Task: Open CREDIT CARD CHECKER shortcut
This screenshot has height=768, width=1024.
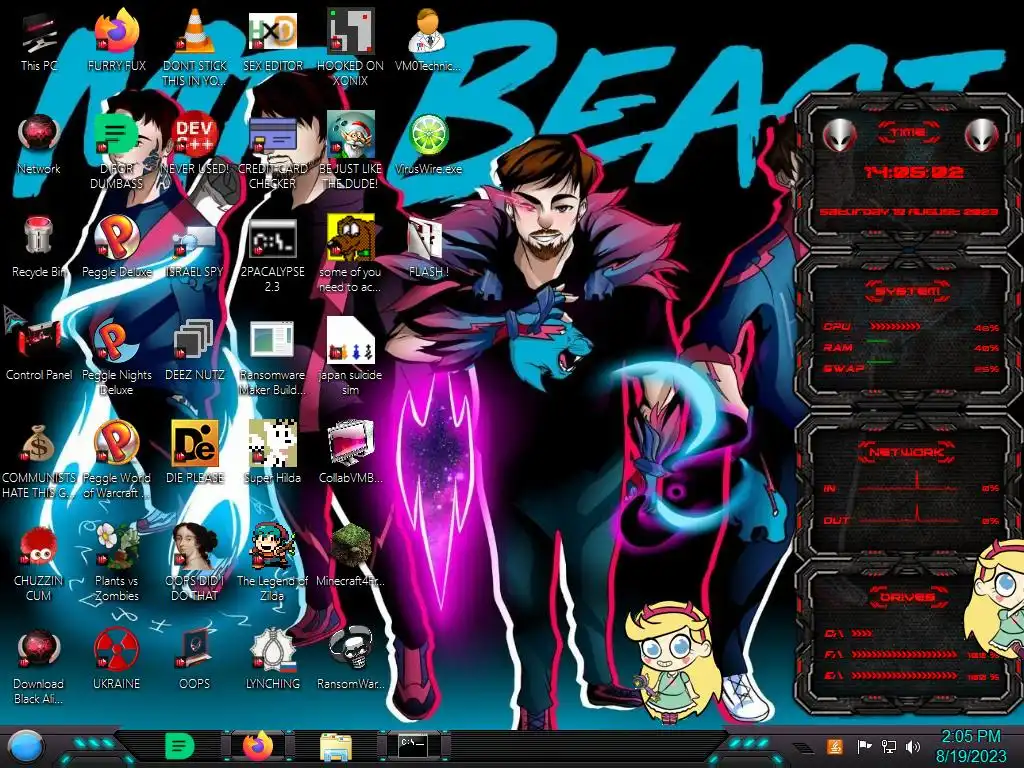Action: coord(272,152)
